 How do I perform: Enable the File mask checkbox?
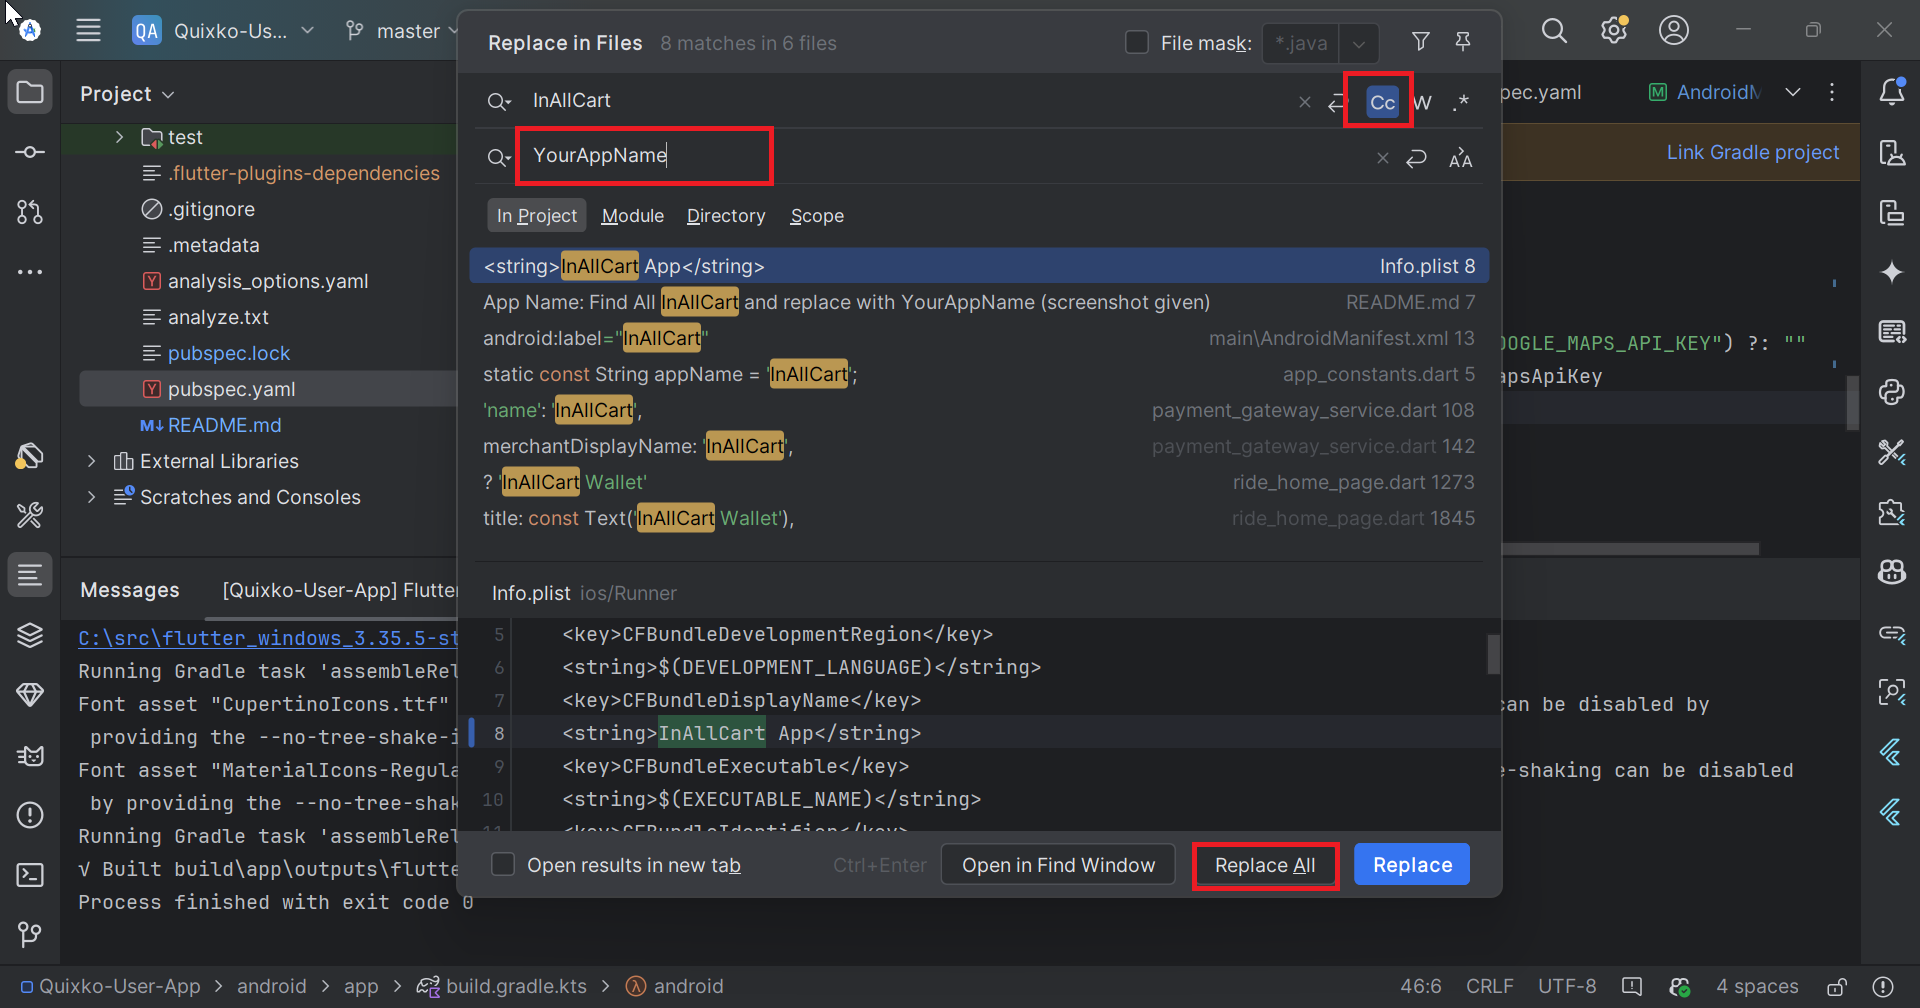pos(1137,42)
